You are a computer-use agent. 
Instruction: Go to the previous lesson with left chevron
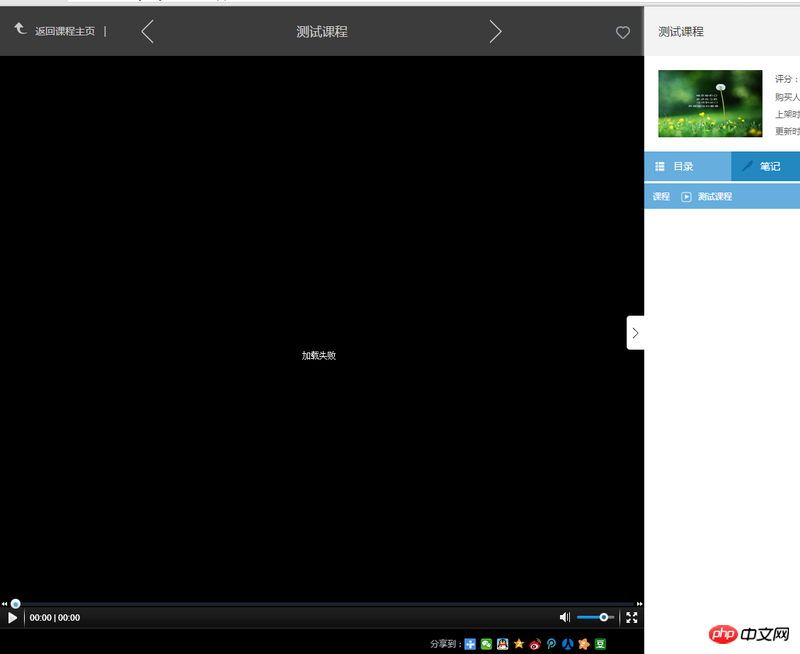point(148,32)
